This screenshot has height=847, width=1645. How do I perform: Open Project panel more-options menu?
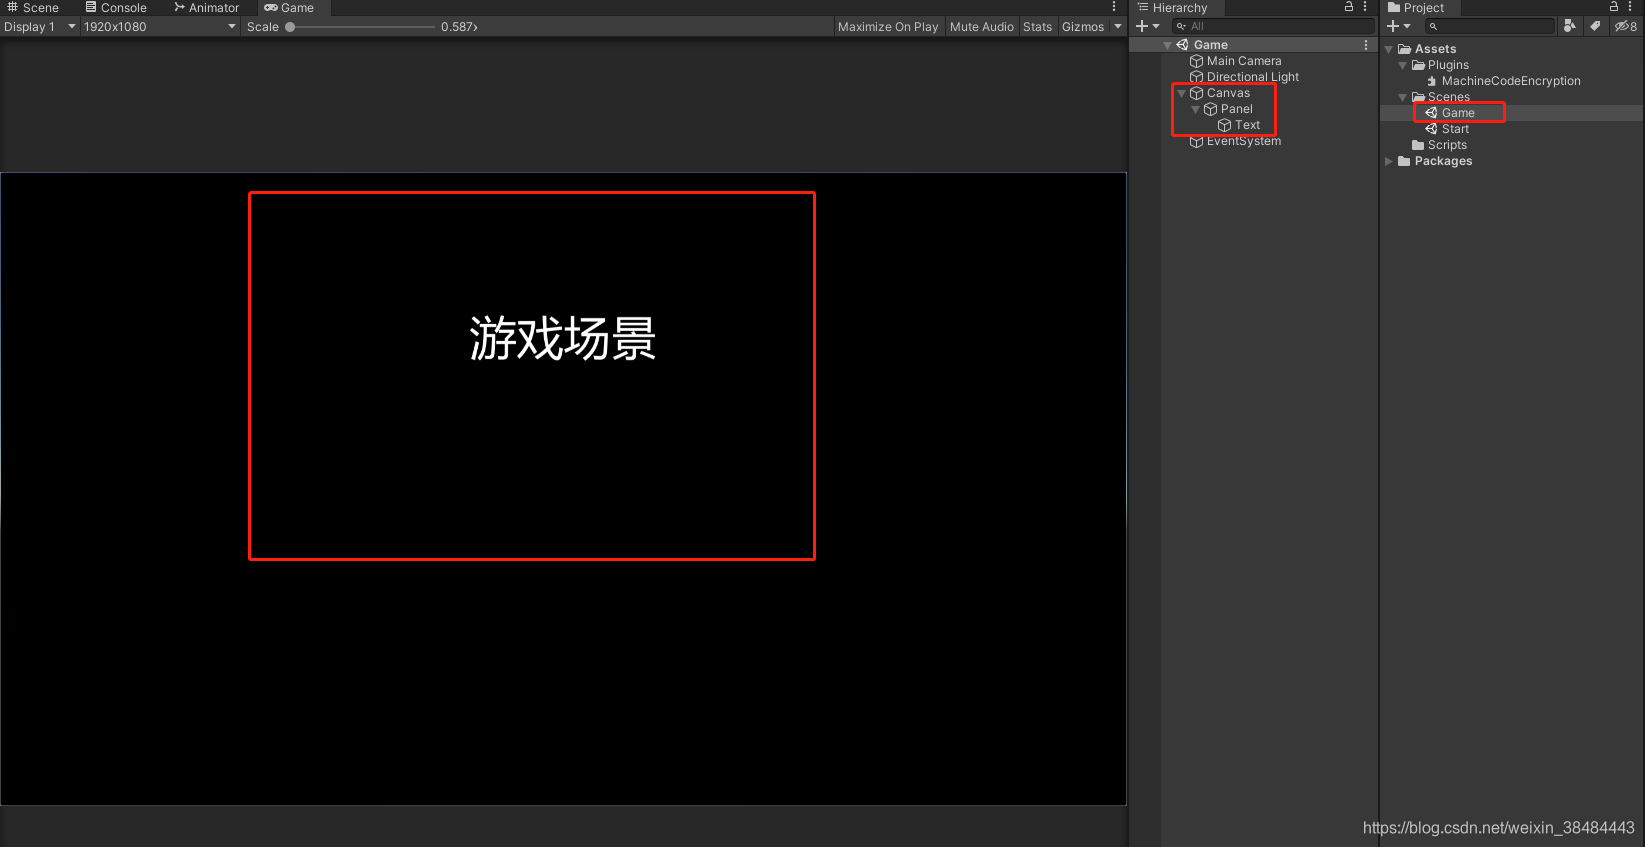1630,7
